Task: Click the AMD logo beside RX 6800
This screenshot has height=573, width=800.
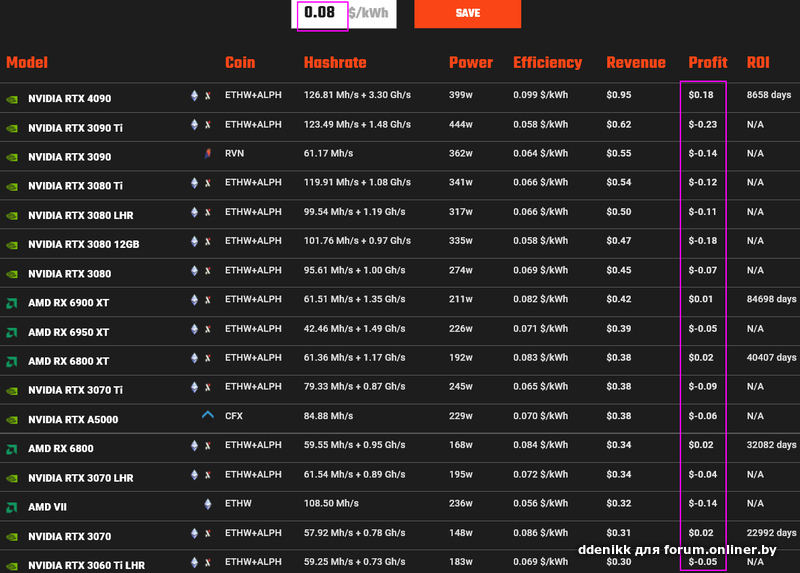Action: pyautogui.click(x=12, y=450)
